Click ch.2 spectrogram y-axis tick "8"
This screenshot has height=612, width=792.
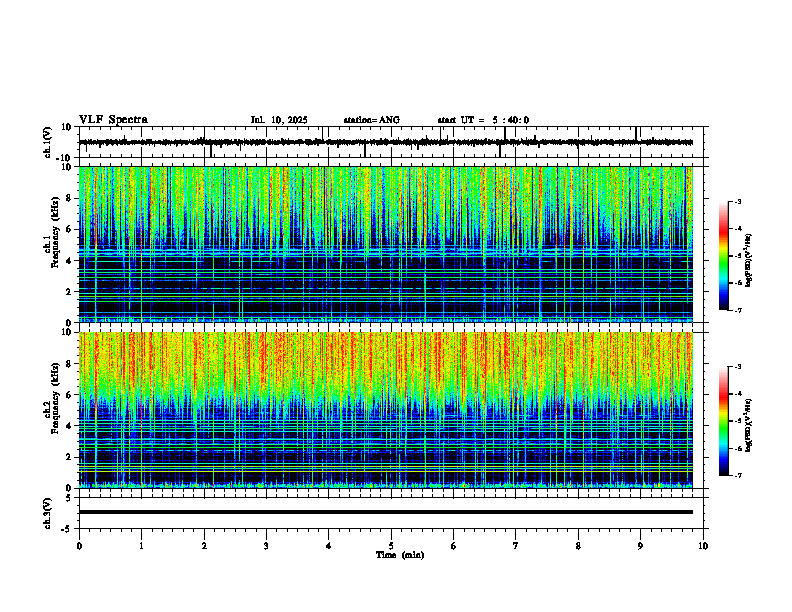click(x=70, y=364)
